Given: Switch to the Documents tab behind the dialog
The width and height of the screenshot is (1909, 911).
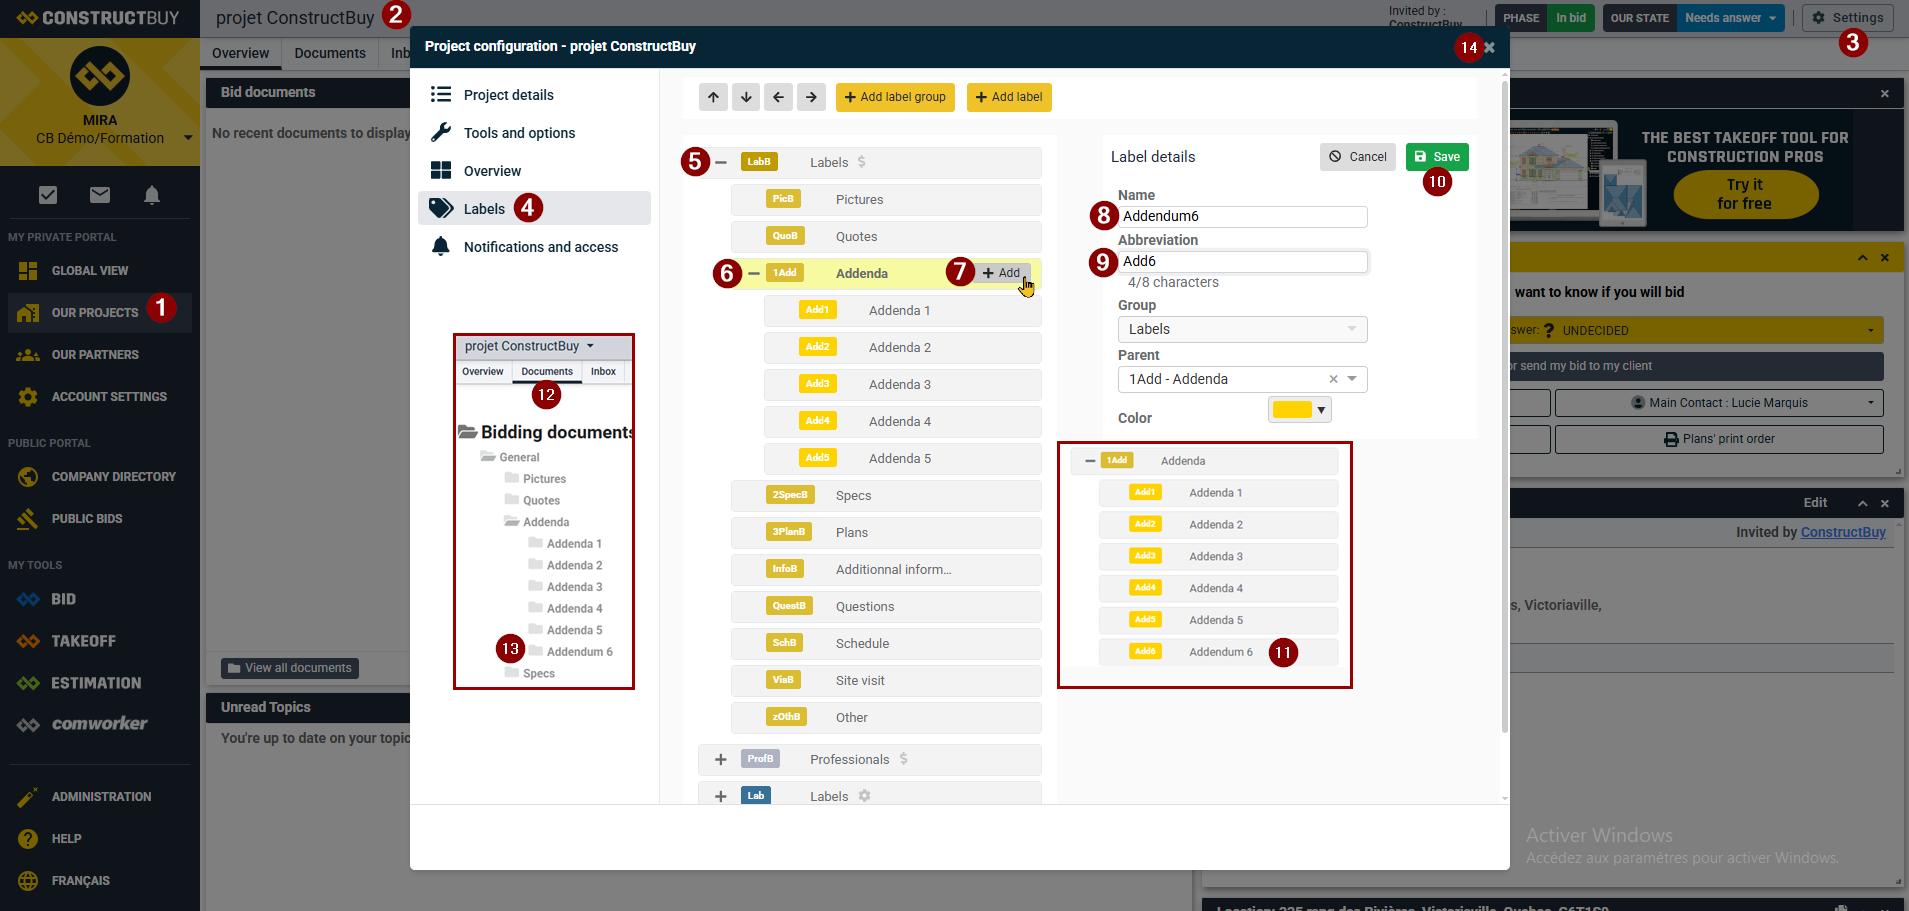Looking at the screenshot, I should [x=330, y=53].
